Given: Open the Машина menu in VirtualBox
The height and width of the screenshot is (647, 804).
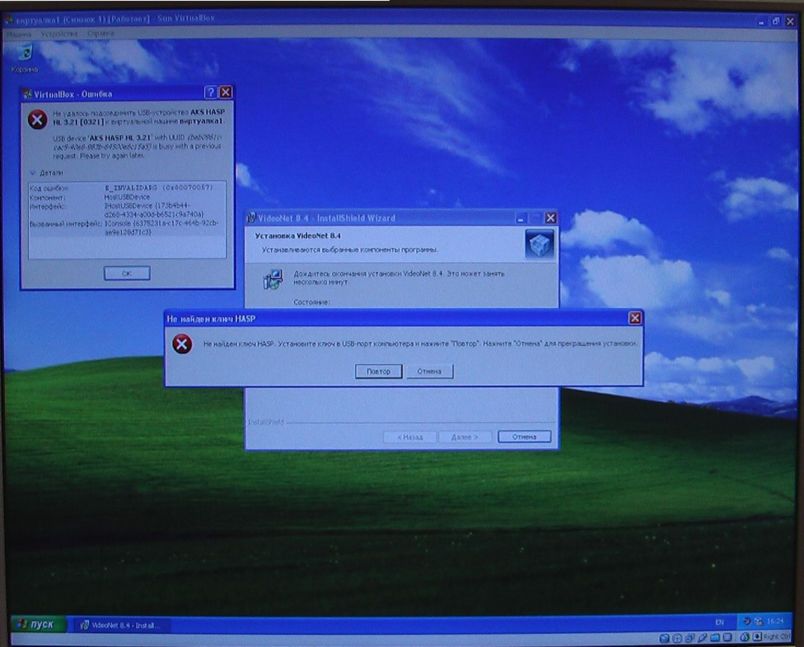Looking at the screenshot, I should pyautogui.click(x=18, y=34).
